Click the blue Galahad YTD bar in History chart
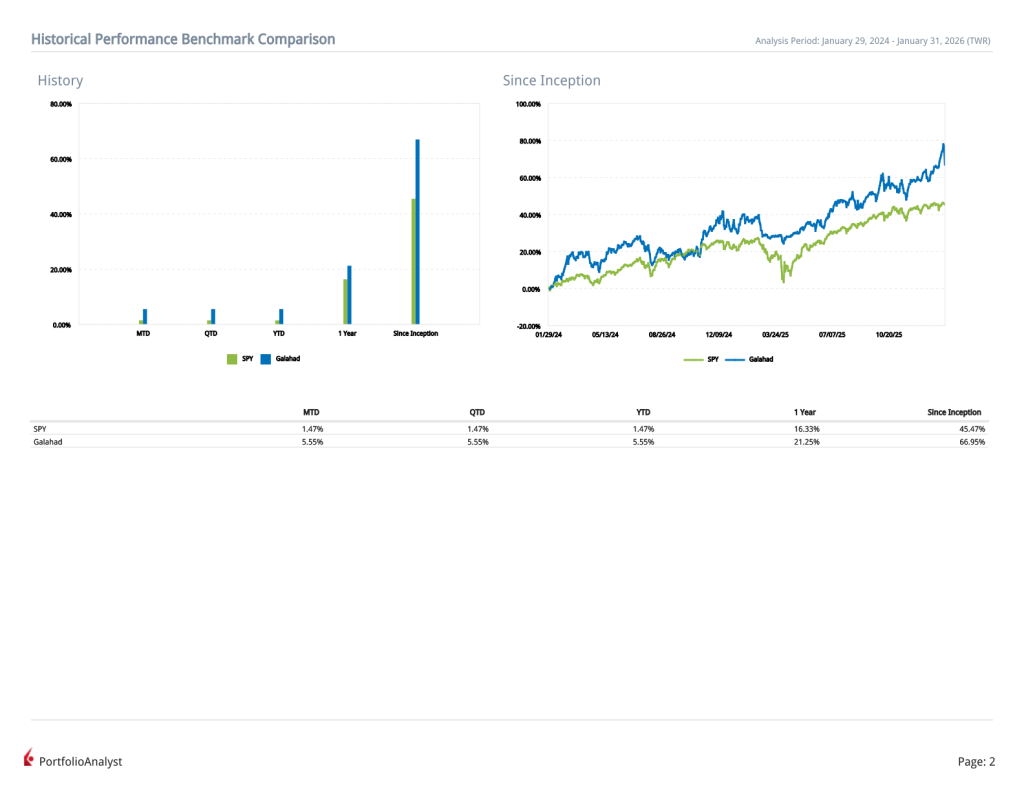Image resolution: width=1024 pixels, height=791 pixels. (281, 316)
